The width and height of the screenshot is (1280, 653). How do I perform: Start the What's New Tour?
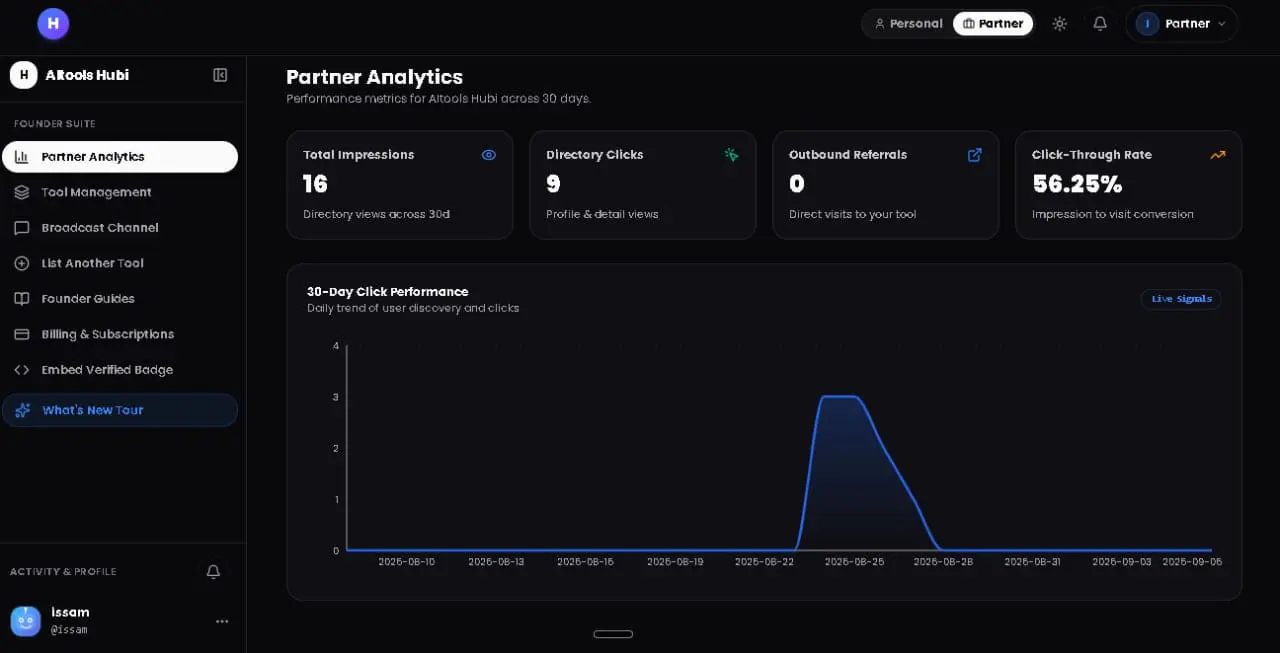(x=120, y=410)
